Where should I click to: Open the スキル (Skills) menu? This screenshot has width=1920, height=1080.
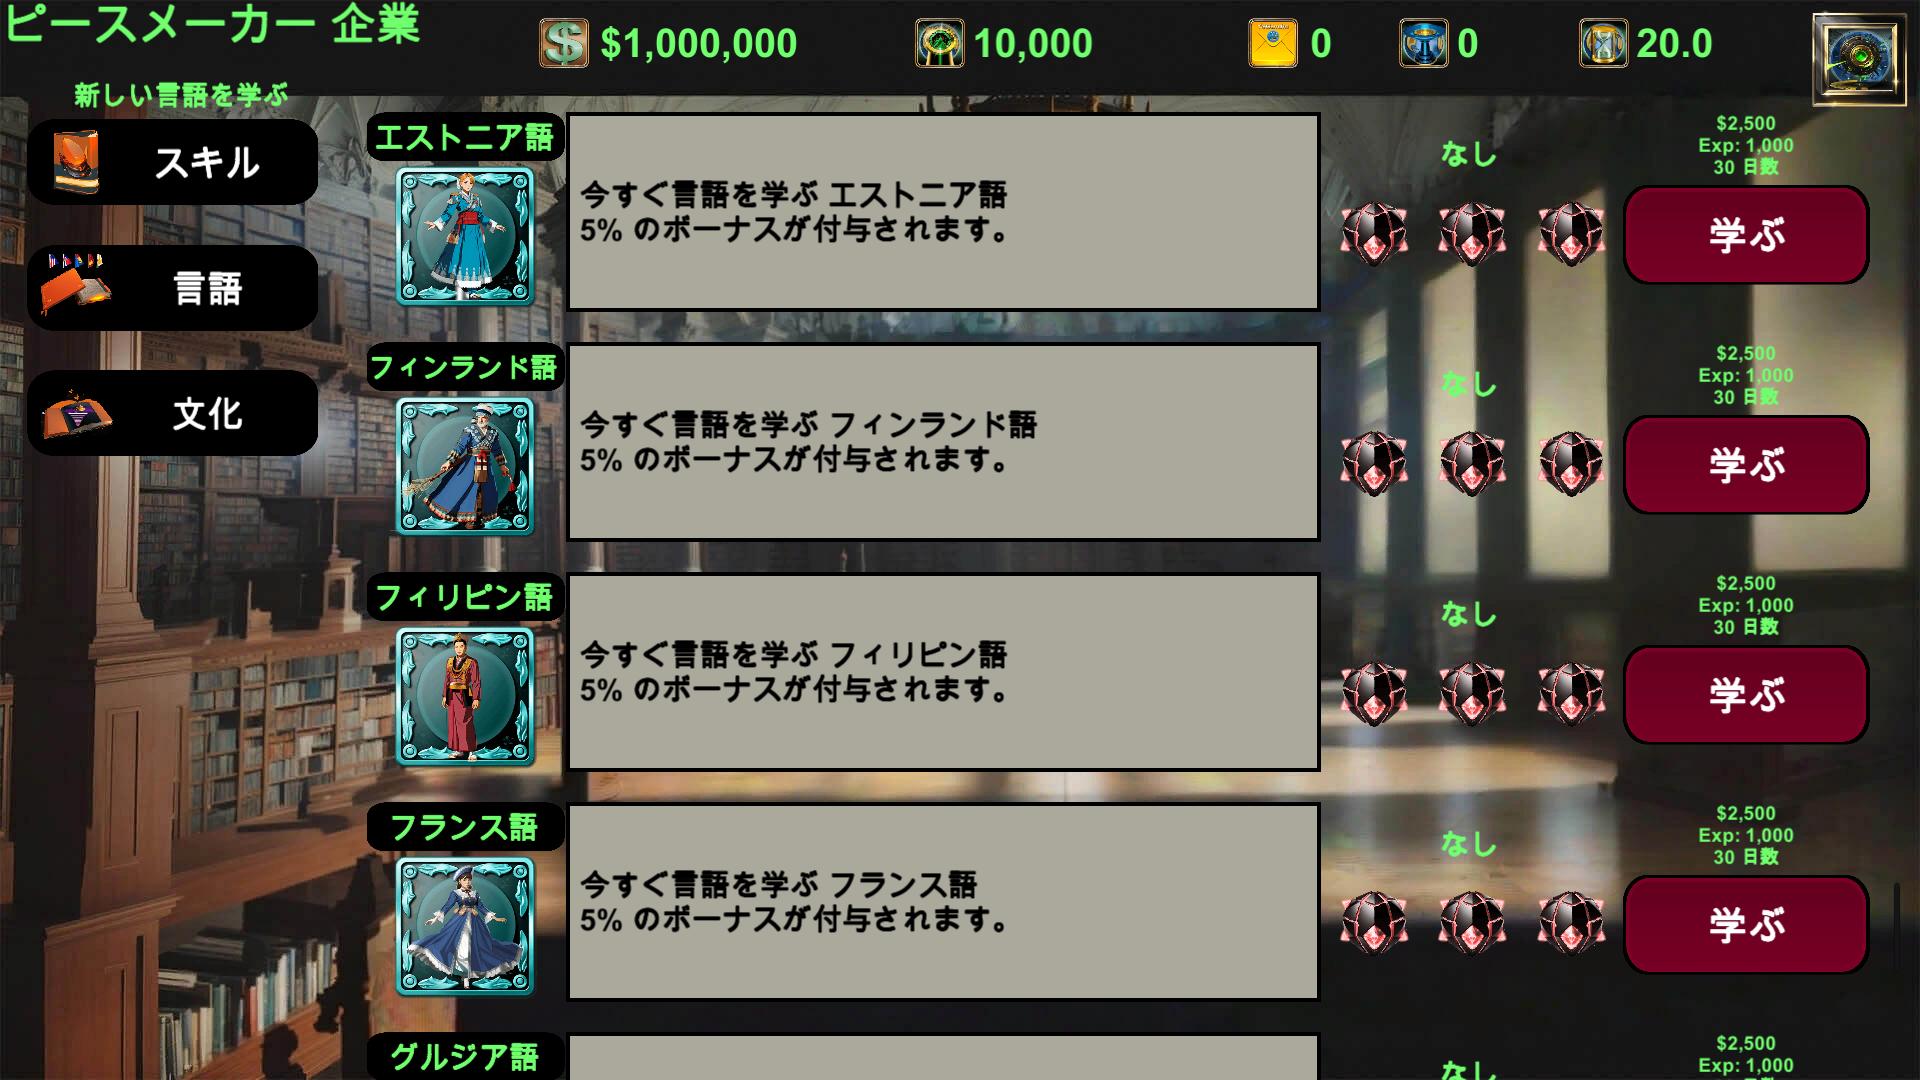coord(172,162)
